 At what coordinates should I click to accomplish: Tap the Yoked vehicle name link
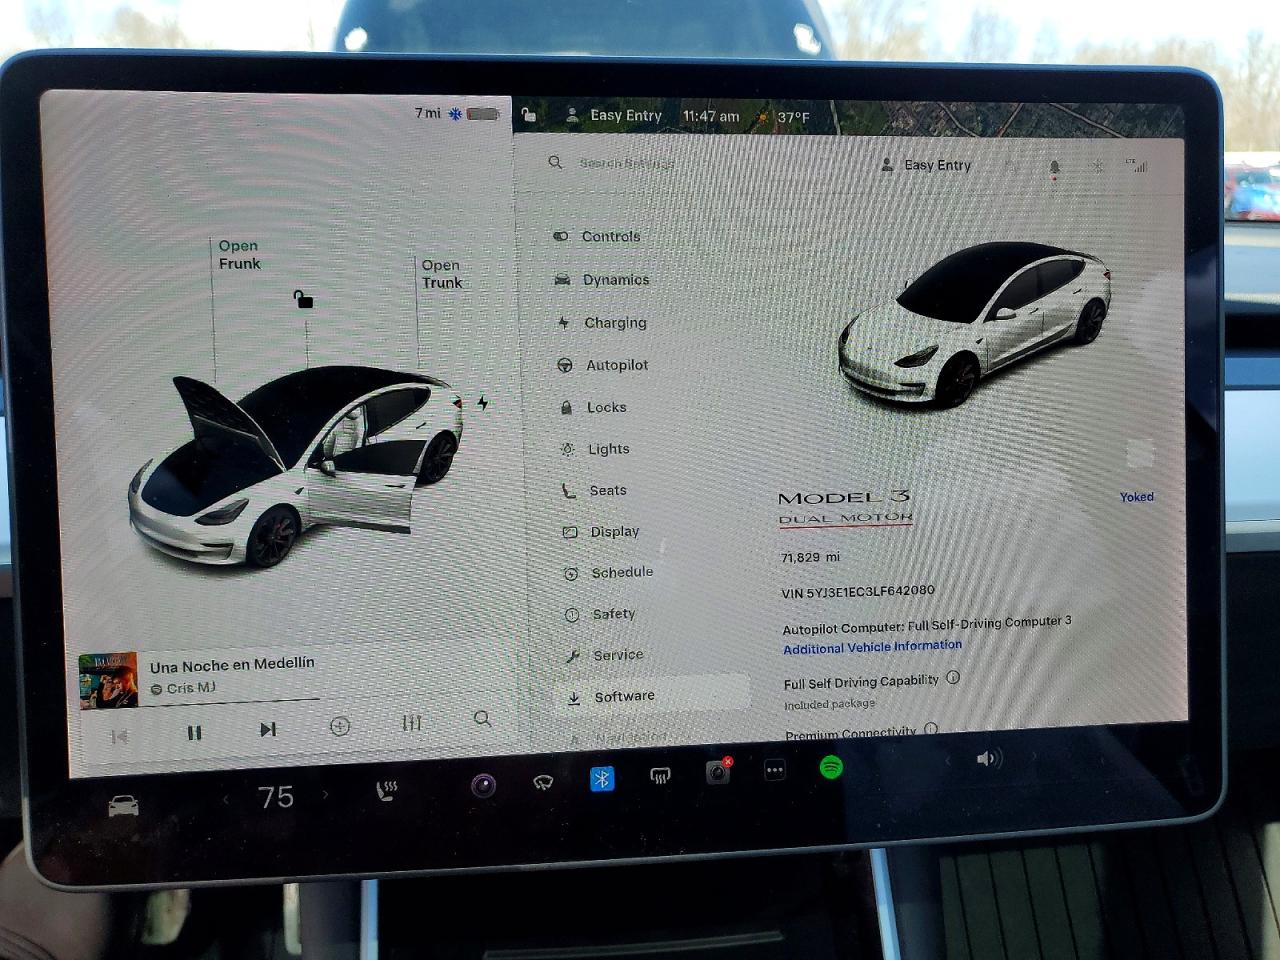click(x=1137, y=497)
